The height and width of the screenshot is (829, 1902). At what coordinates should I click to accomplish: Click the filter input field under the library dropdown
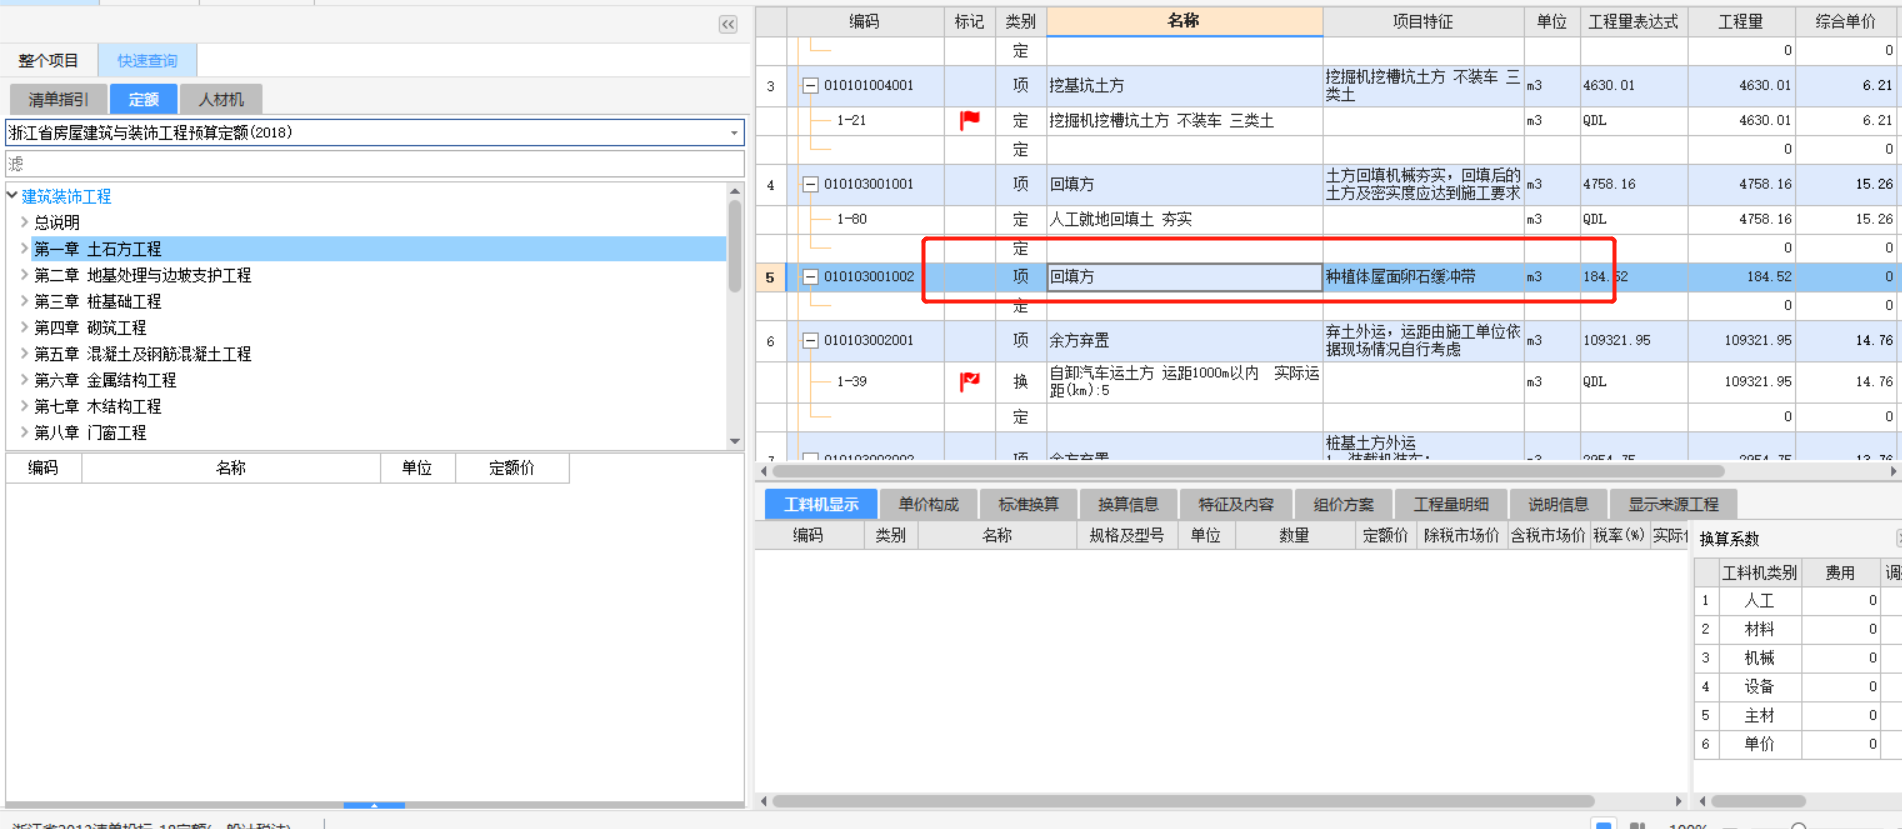pos(375,163)
